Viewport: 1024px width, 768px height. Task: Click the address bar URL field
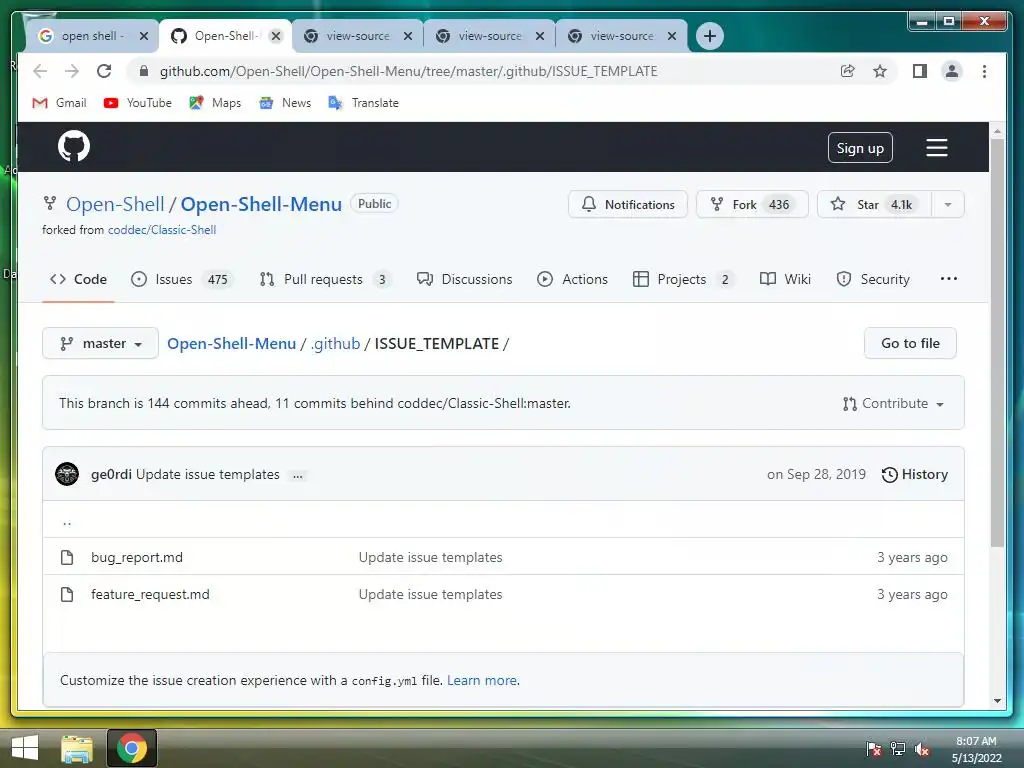408,71
